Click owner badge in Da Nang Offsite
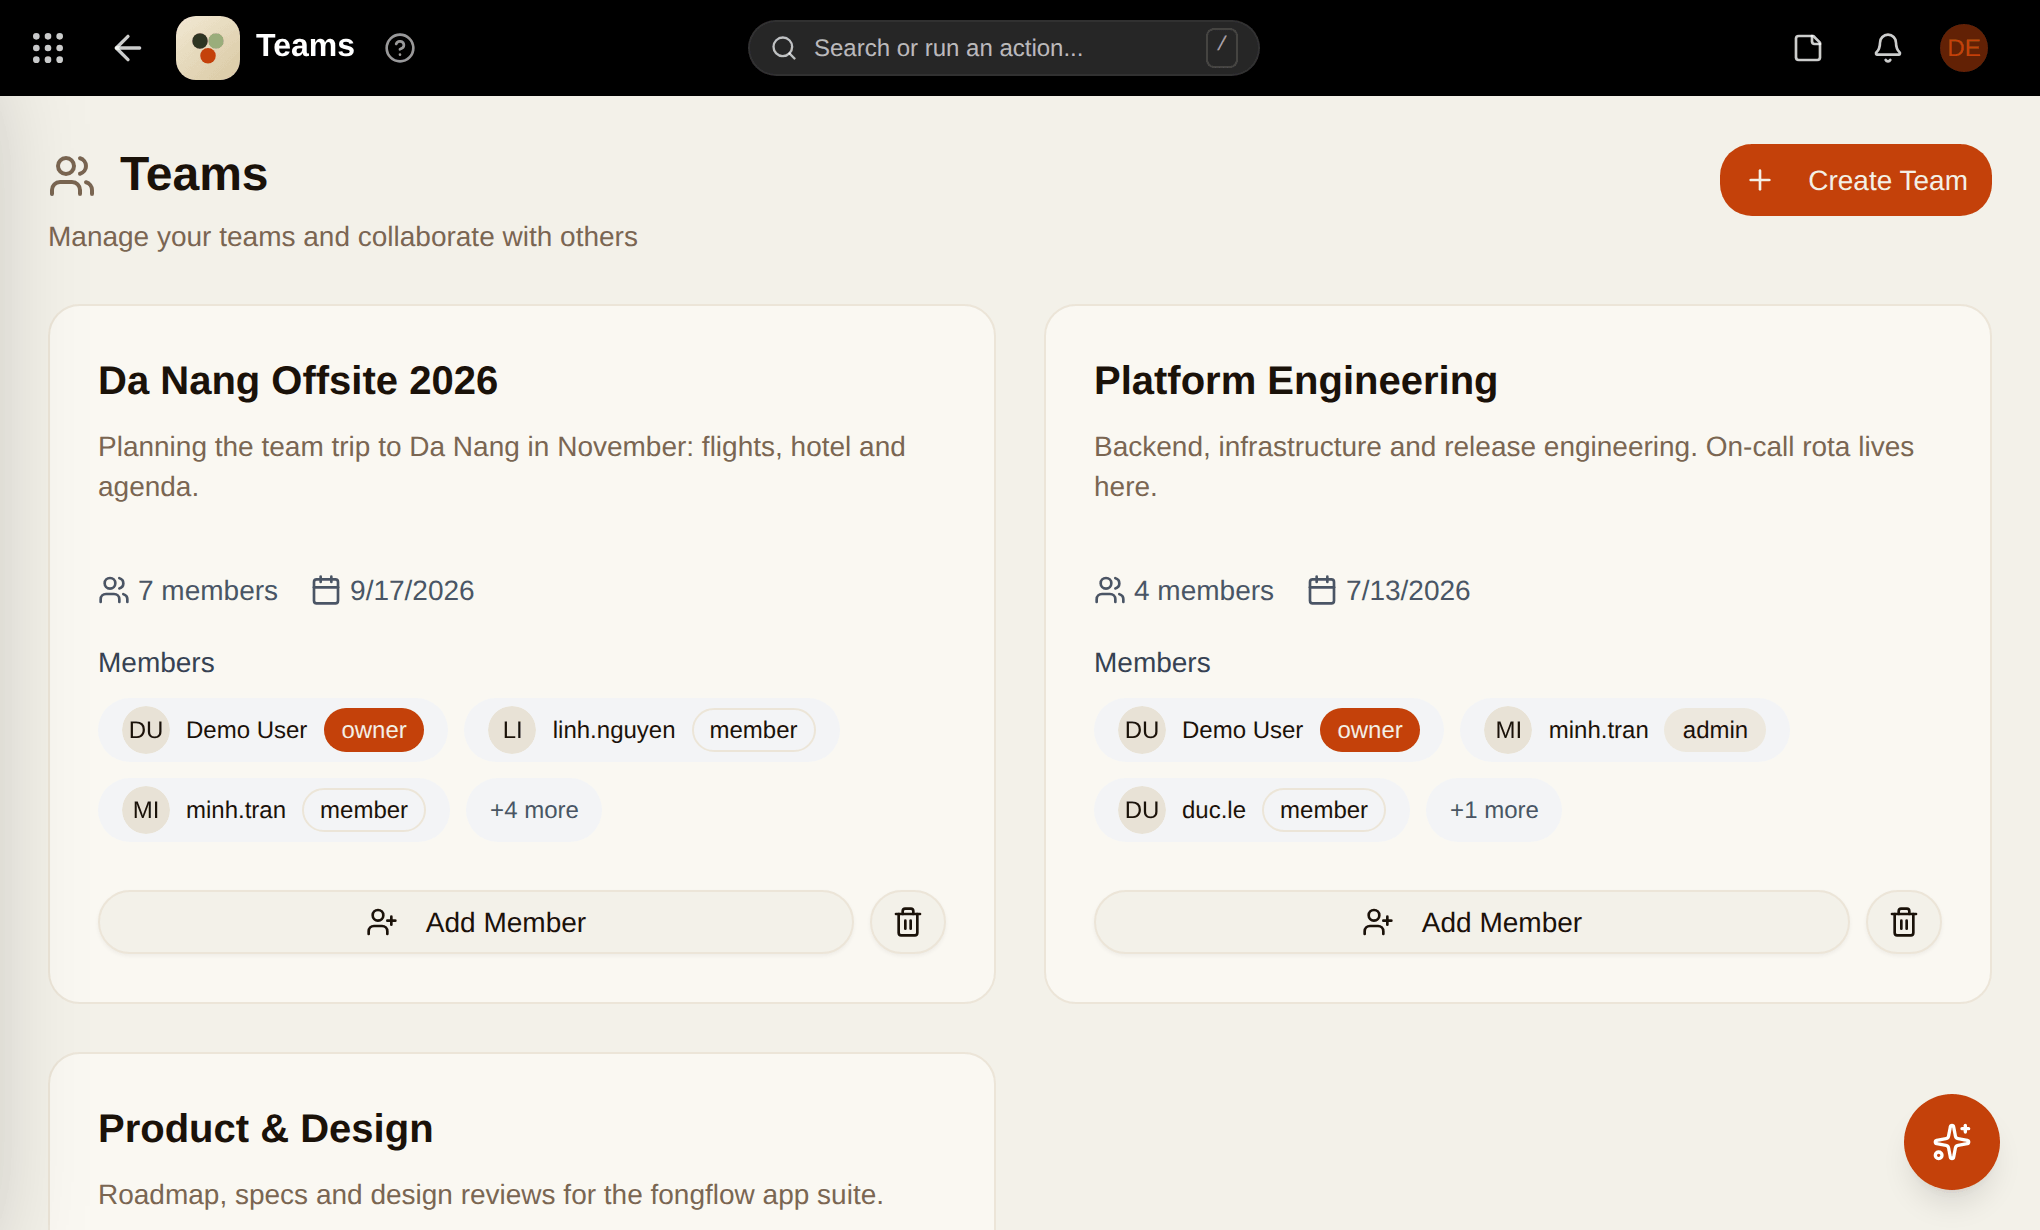The width and height of the screenshot is (2040, 1230). coord(374,730)
